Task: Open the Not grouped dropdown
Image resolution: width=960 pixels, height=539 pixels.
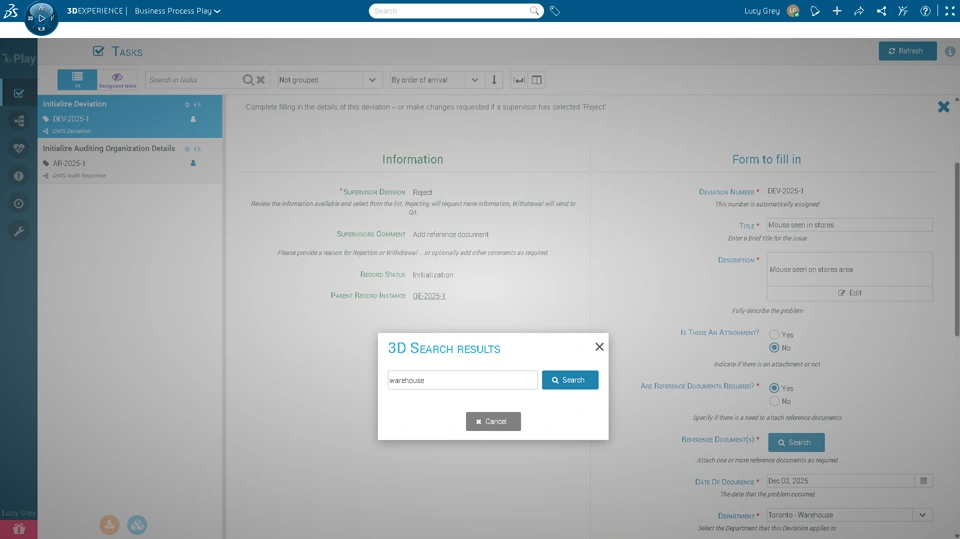Action: tap(329, 80)
